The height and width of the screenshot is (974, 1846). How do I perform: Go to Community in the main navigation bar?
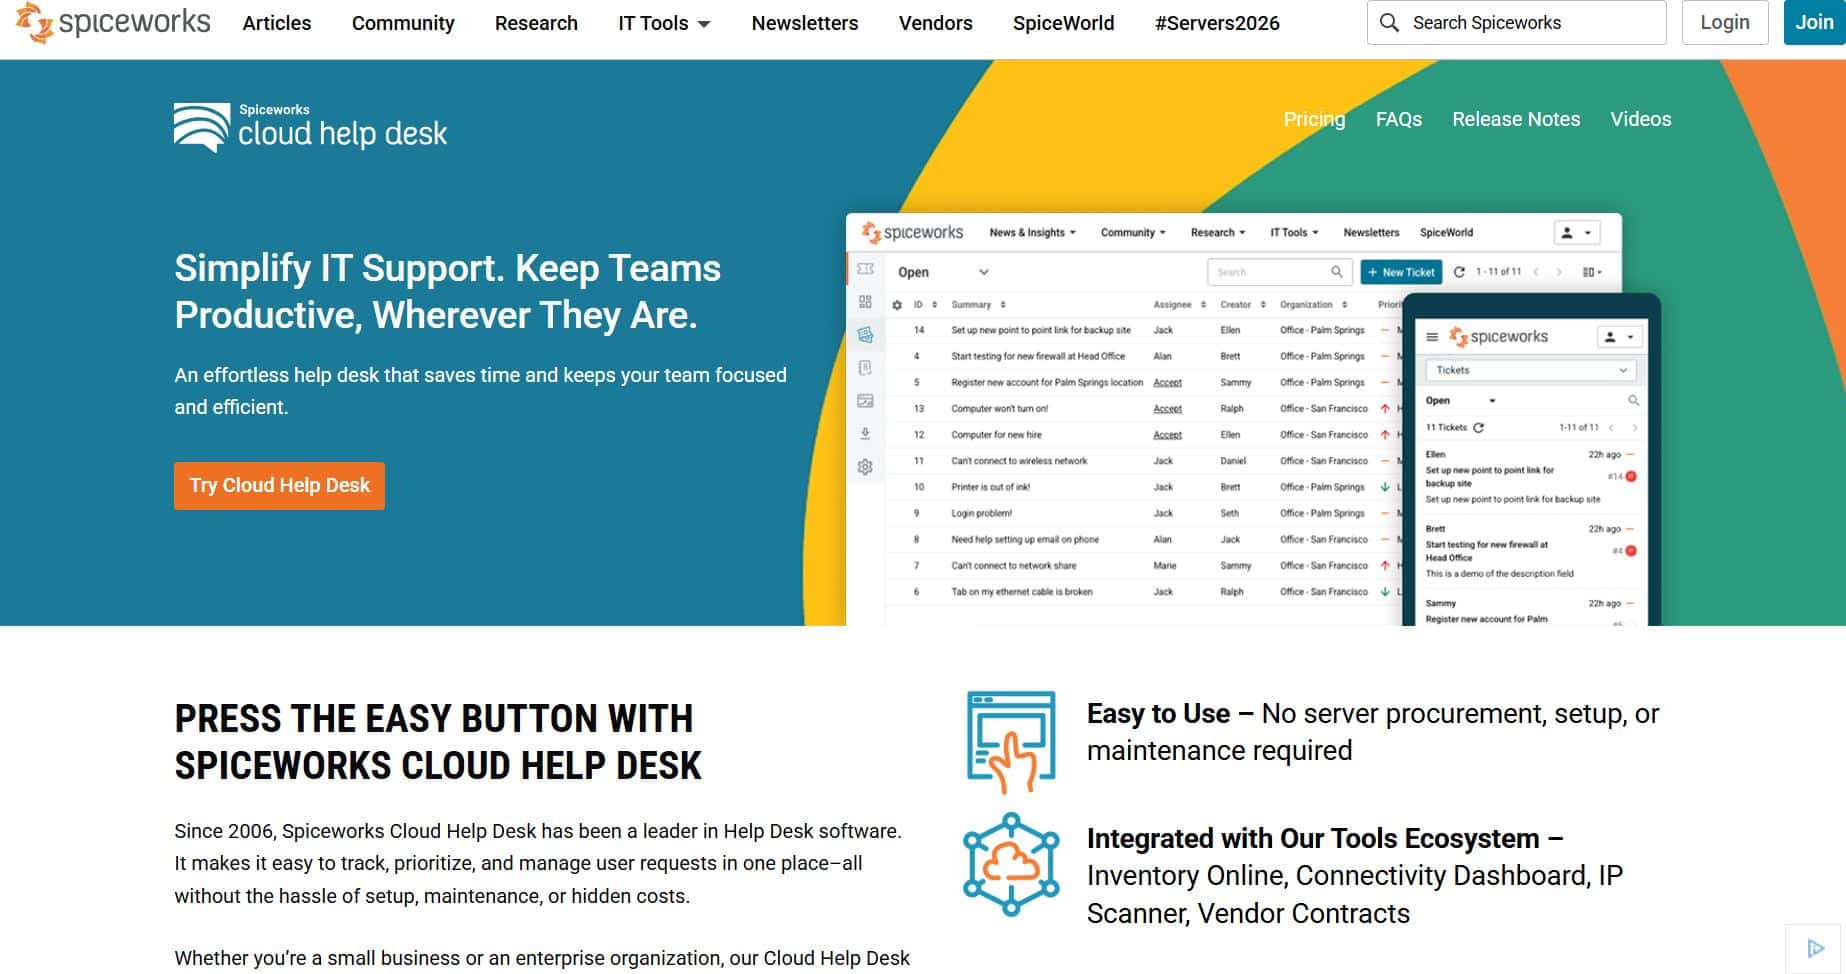(x=403, y=22)
